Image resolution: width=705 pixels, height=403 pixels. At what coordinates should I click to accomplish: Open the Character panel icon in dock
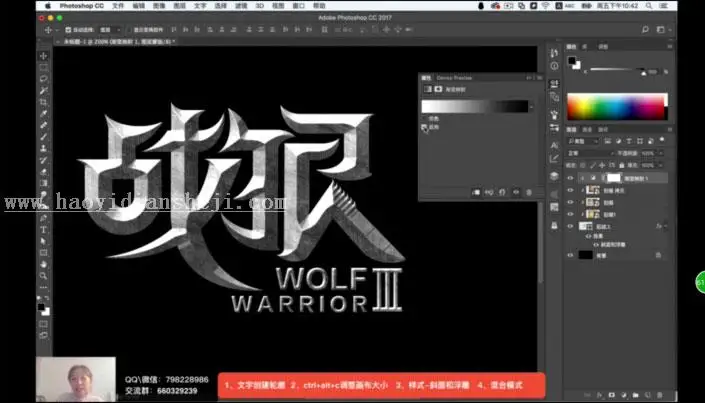(x=554, y=145)
